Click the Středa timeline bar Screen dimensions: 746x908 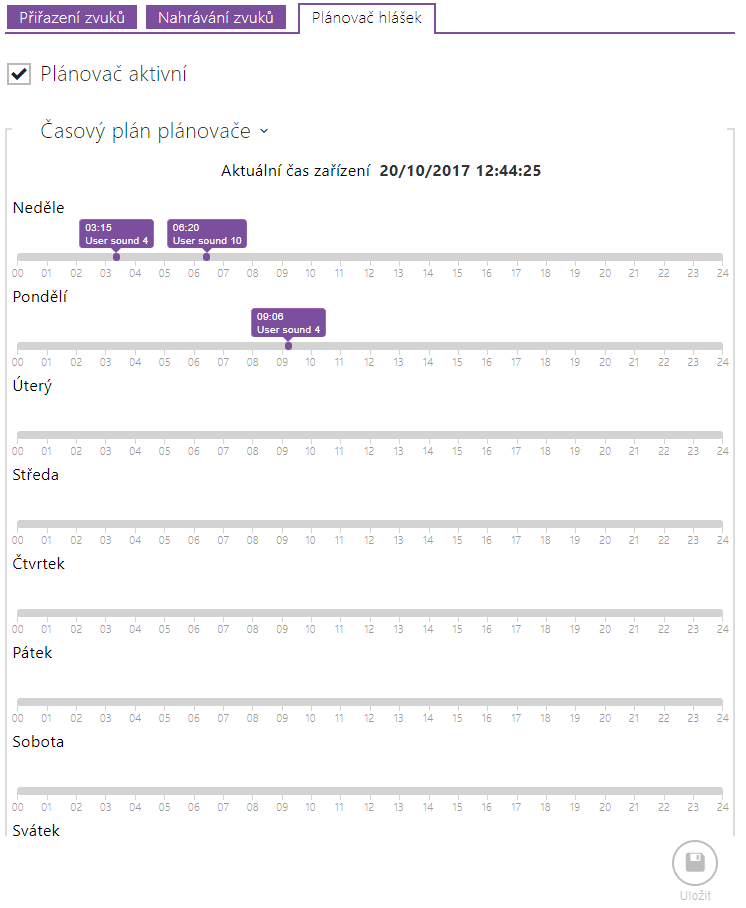click(x=370, y=524)
